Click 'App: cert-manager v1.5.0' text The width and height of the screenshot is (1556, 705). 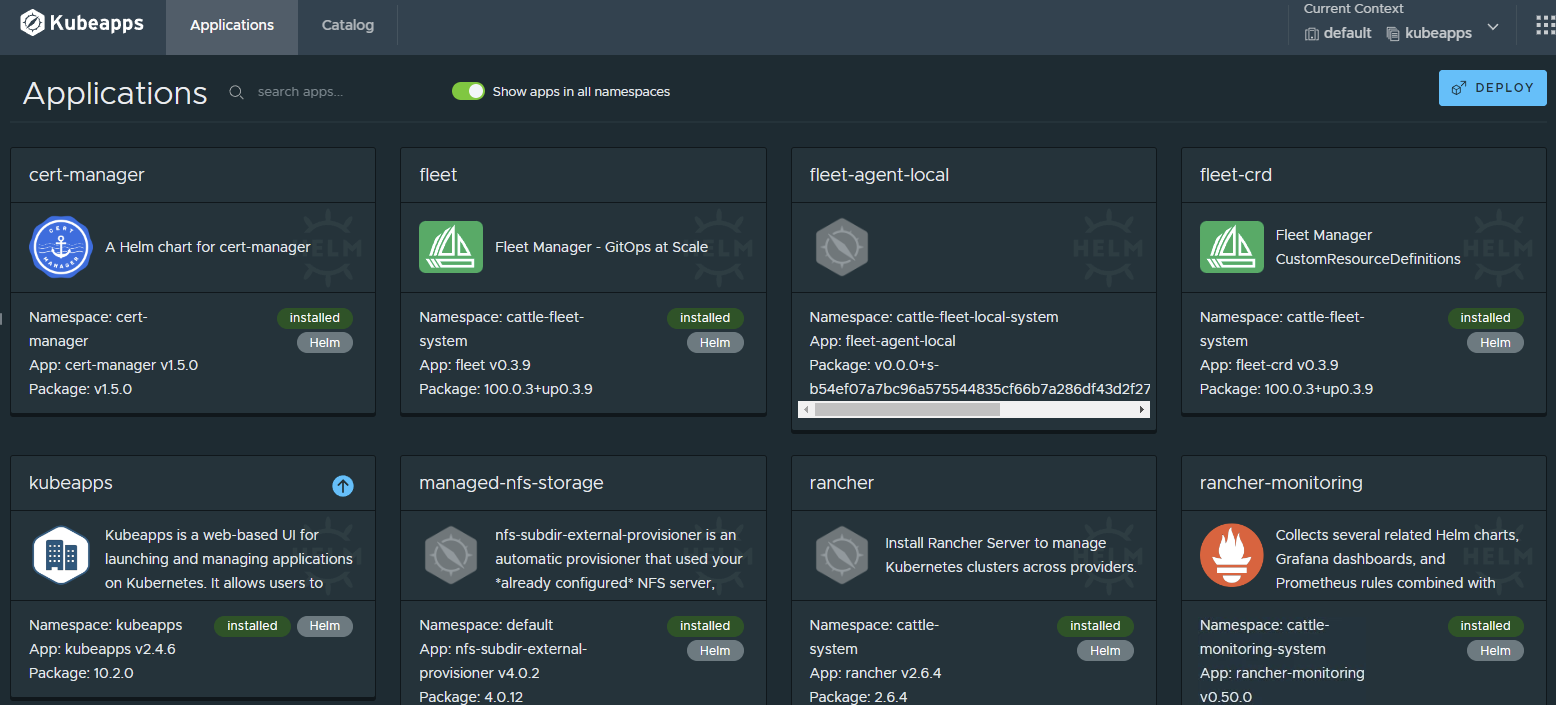coord(114,365)
